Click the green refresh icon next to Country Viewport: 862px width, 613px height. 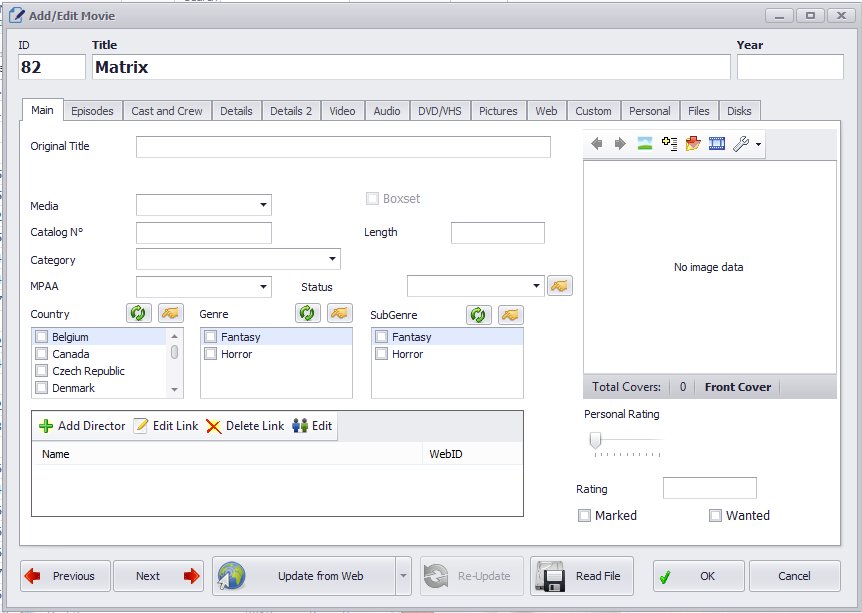[x=138, y=314]
